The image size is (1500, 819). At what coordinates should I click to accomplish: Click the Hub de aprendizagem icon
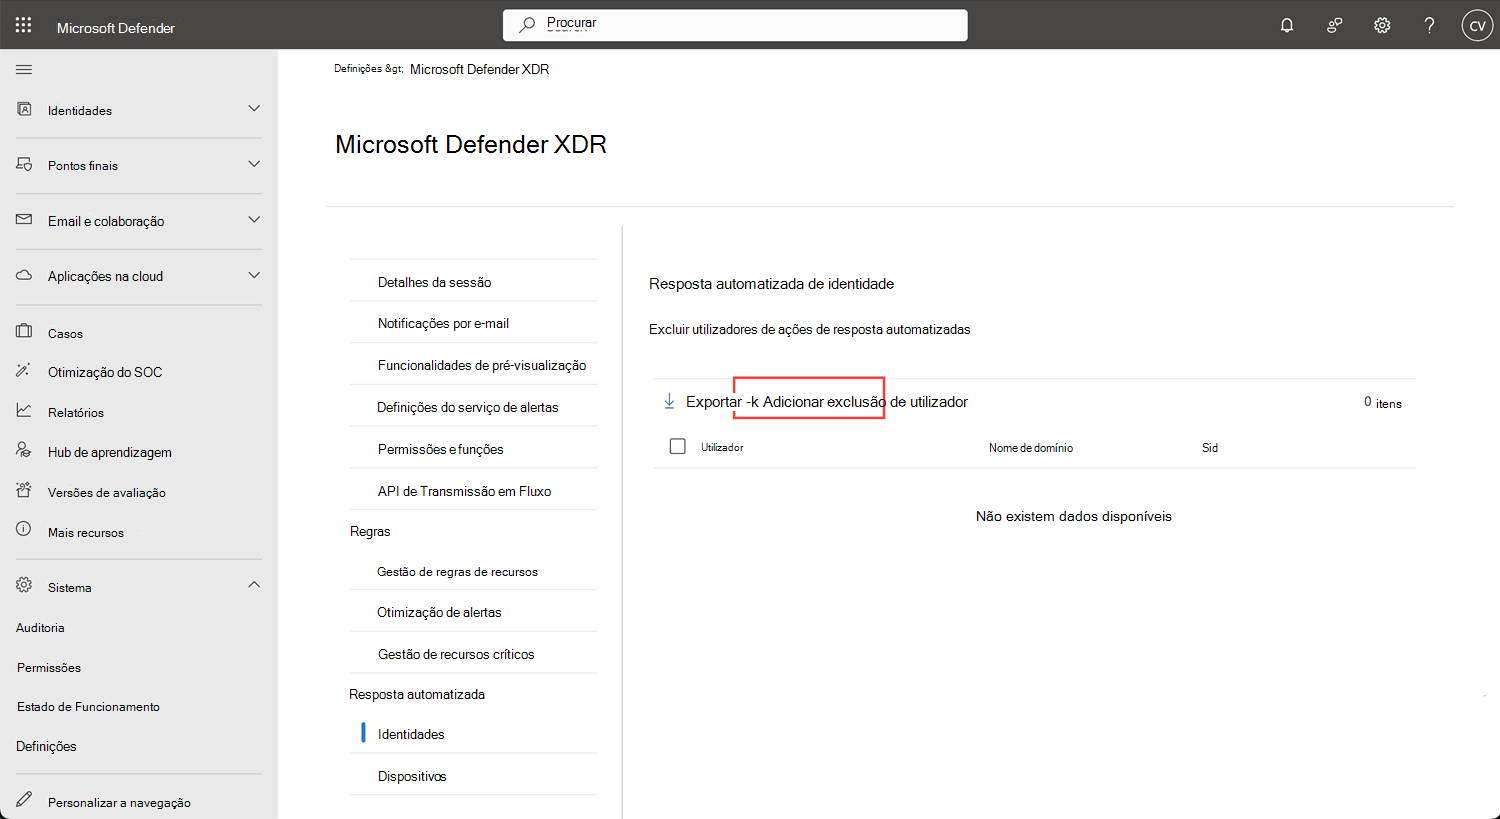(24, 450)
